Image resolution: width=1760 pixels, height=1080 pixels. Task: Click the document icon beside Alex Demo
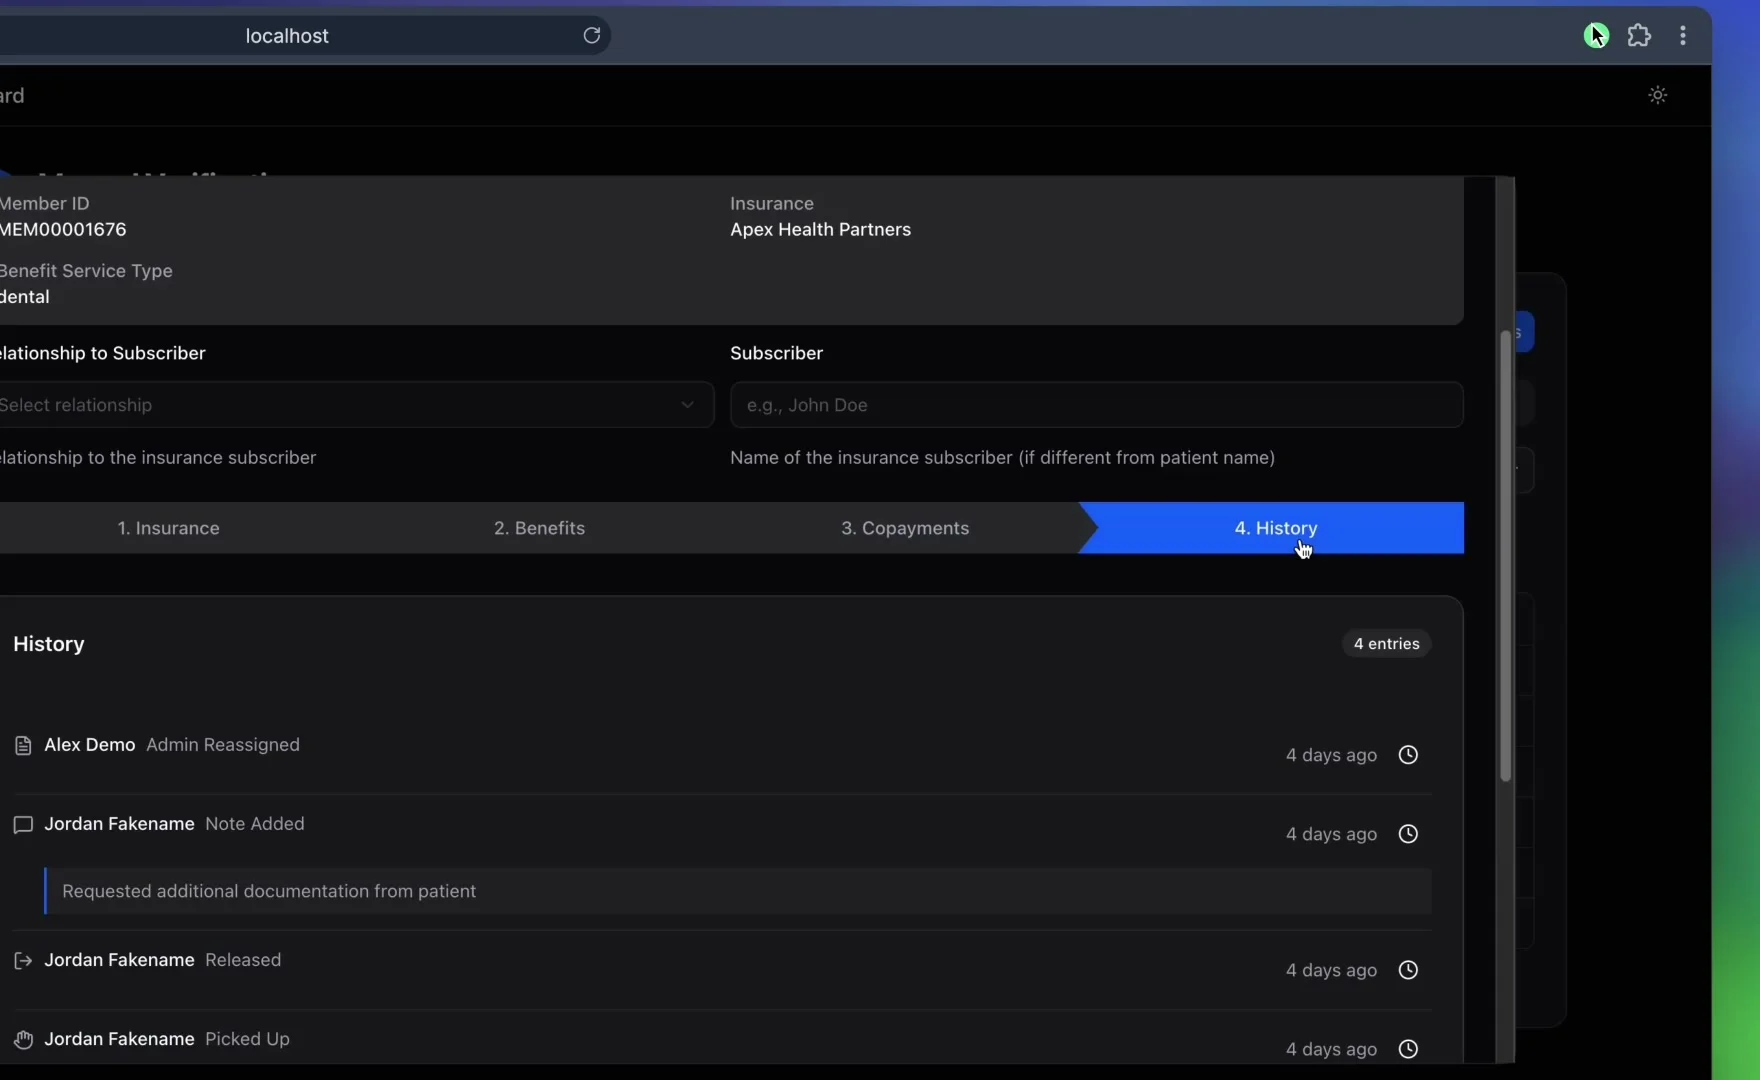pos(23,745)
